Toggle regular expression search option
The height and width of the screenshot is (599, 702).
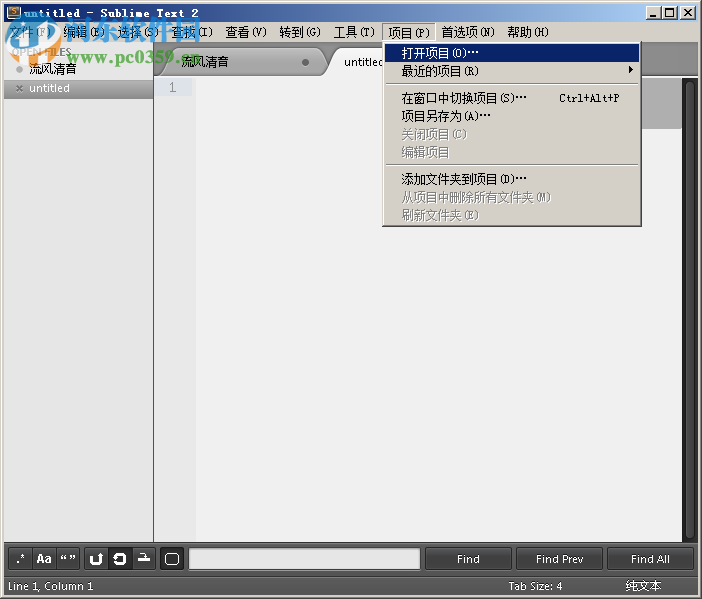(x=20, y=559)
